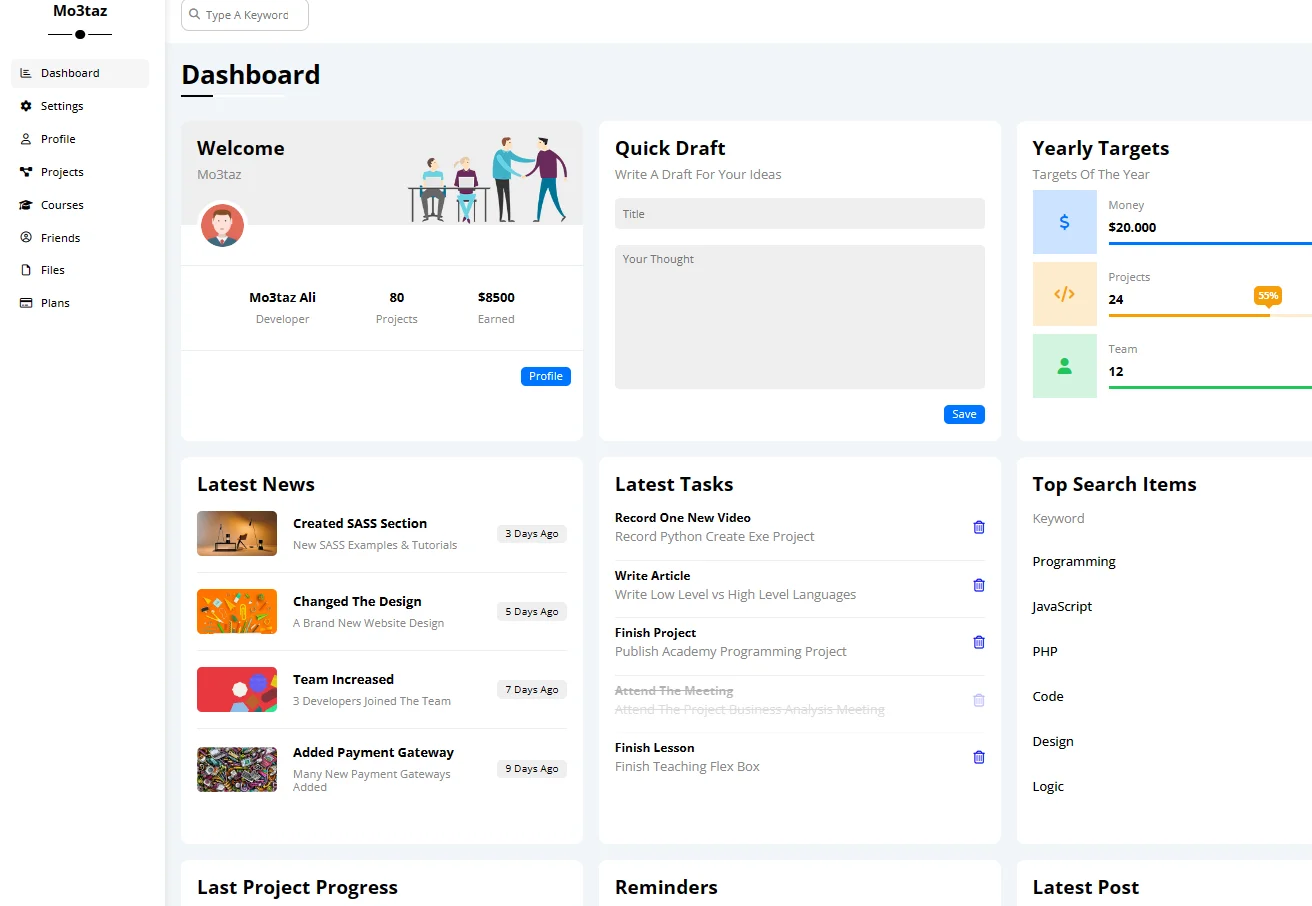
Task: Click the Projects orange progress bar
Action: (x=1210, y=315)
